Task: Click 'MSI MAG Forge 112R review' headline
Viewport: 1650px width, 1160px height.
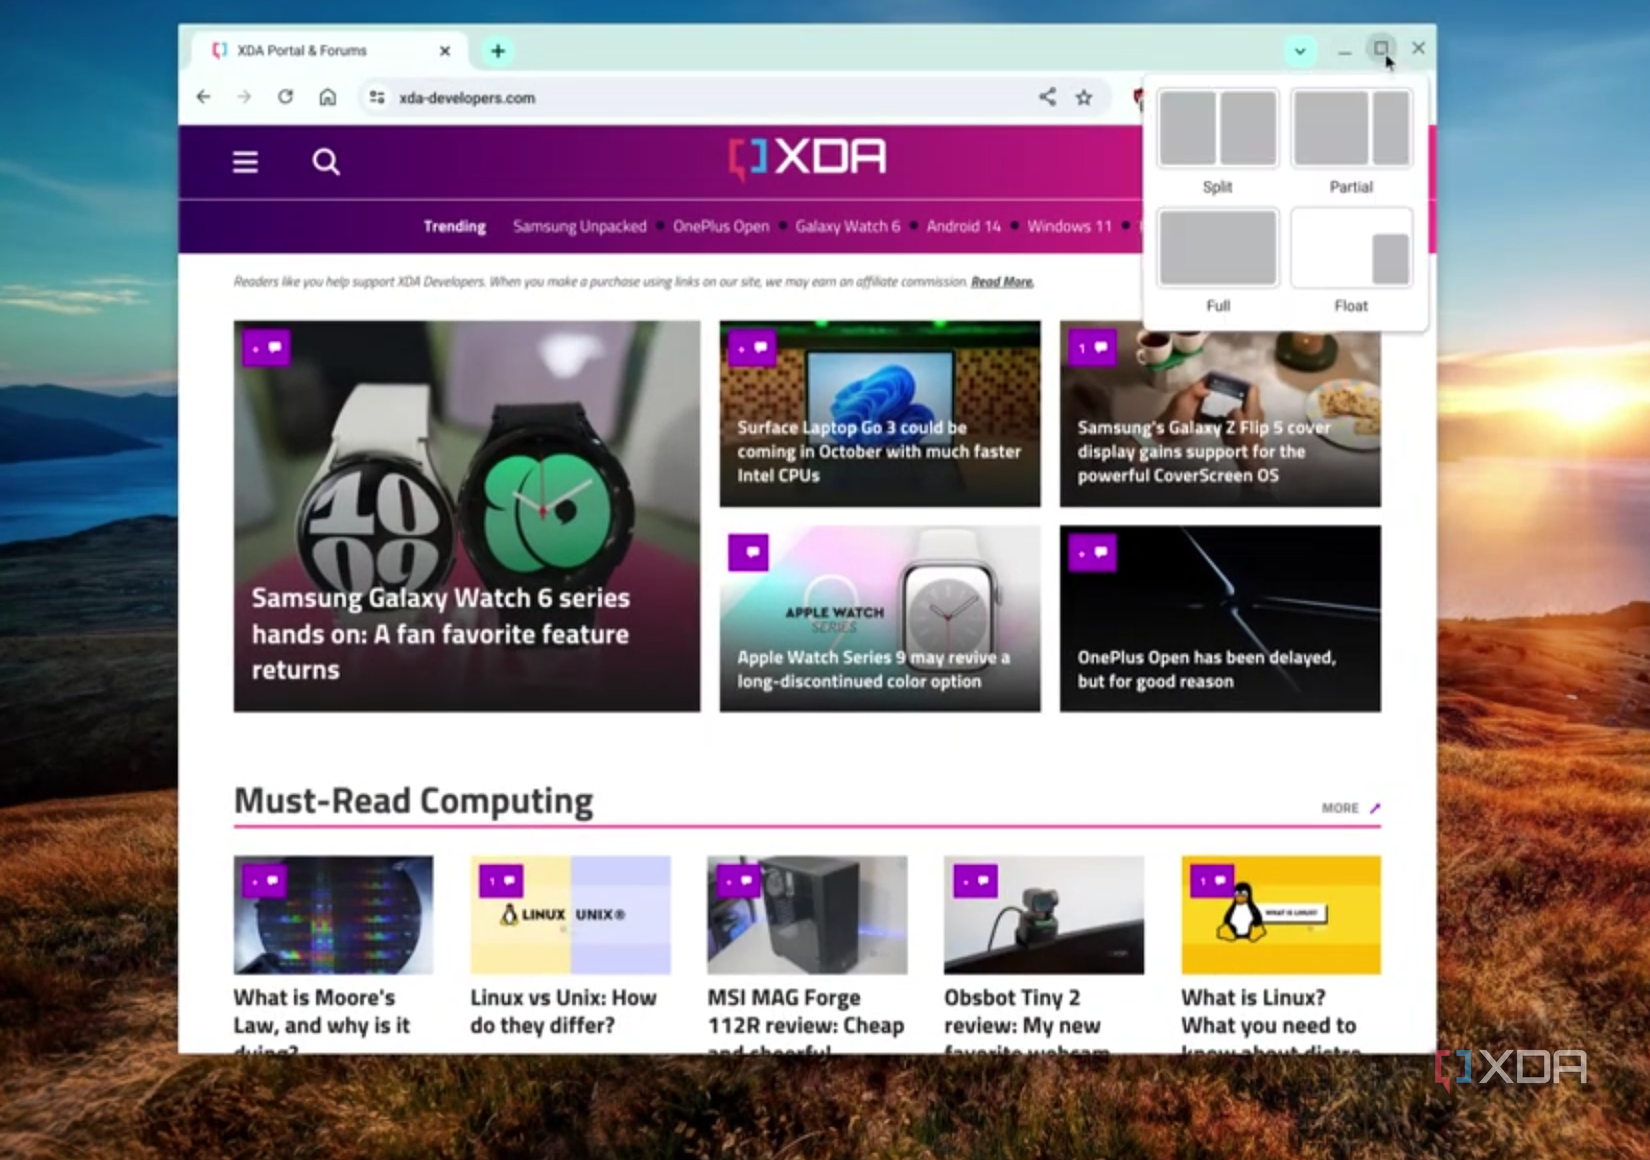Action: (x=806, y=1019)
